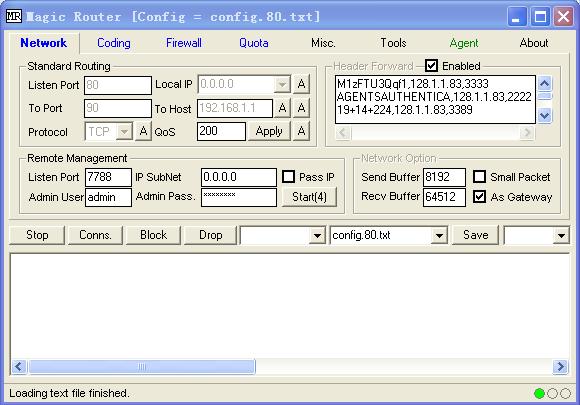The width and height of the screenshot is (580, 405).
Task: Enable the Pass IP checkbox
Action: [289, 177]
